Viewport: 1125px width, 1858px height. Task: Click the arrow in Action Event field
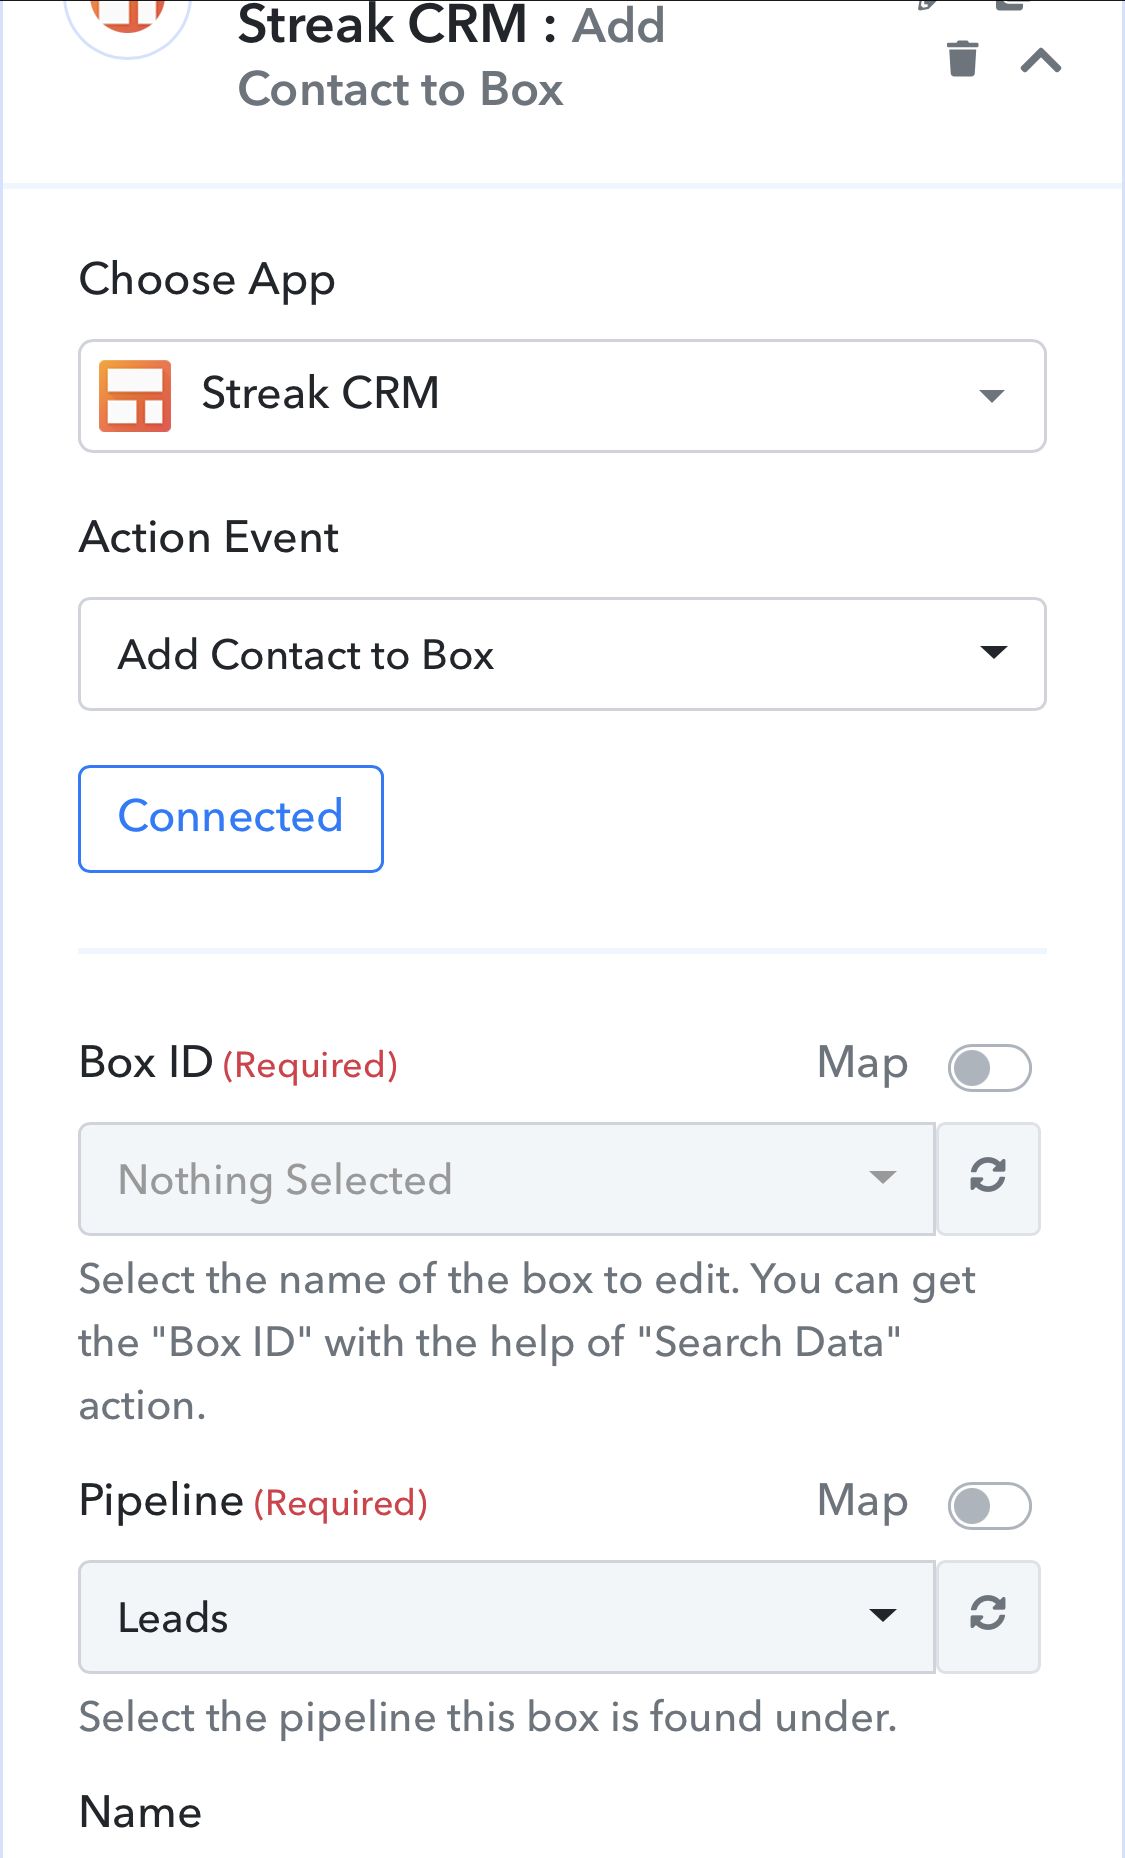tap(993, 653)
